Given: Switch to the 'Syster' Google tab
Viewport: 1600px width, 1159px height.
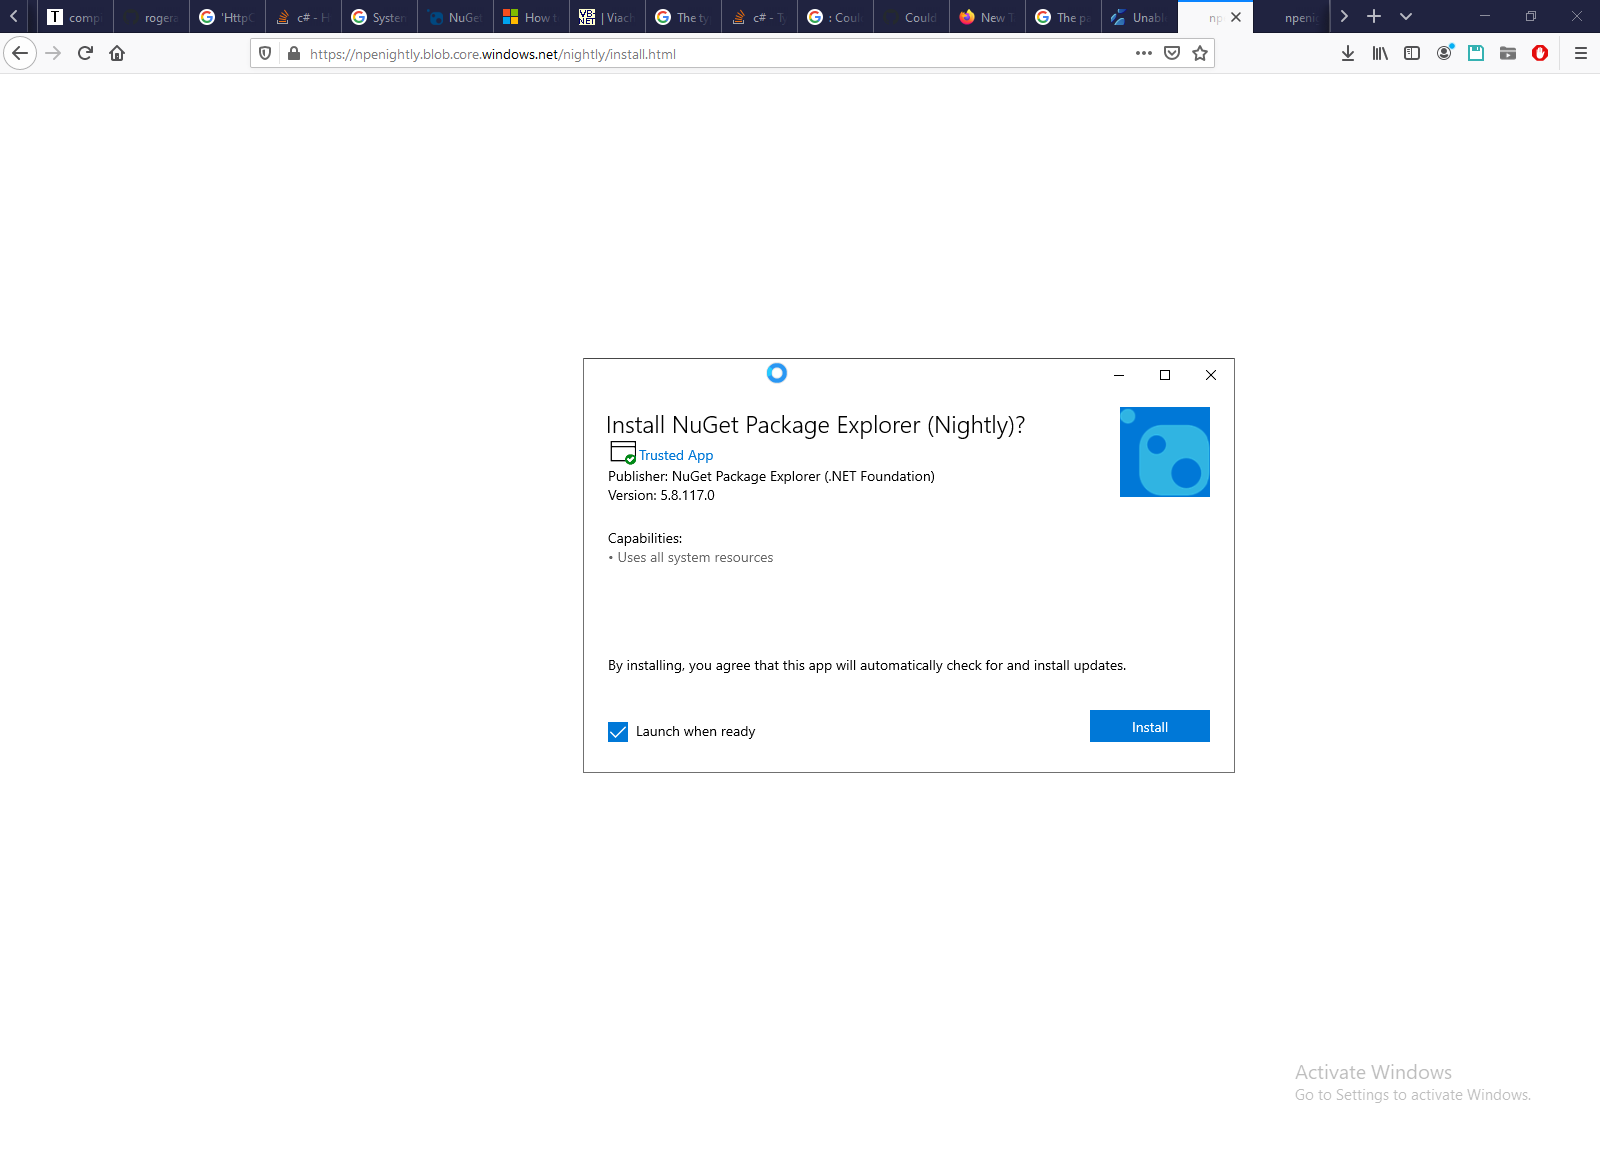Looking at the screenshot, I should pyautogui.click(x=379, y=17).
